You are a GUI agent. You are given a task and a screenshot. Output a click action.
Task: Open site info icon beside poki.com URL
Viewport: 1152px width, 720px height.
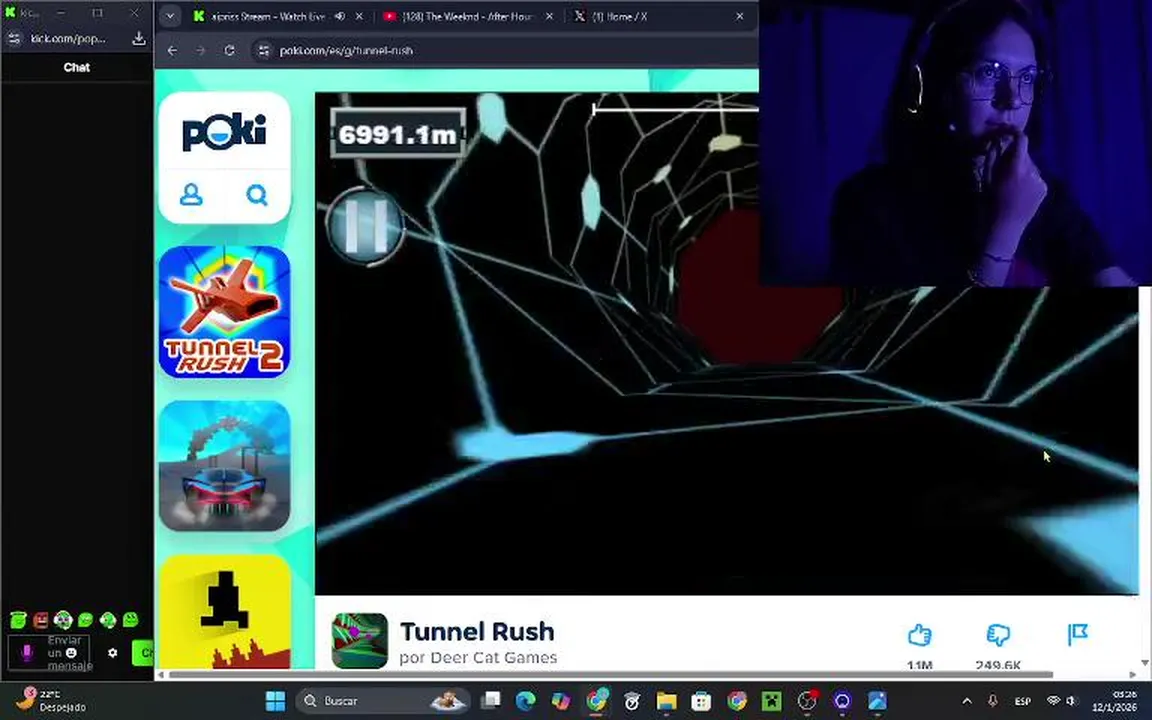click(263, 51)
